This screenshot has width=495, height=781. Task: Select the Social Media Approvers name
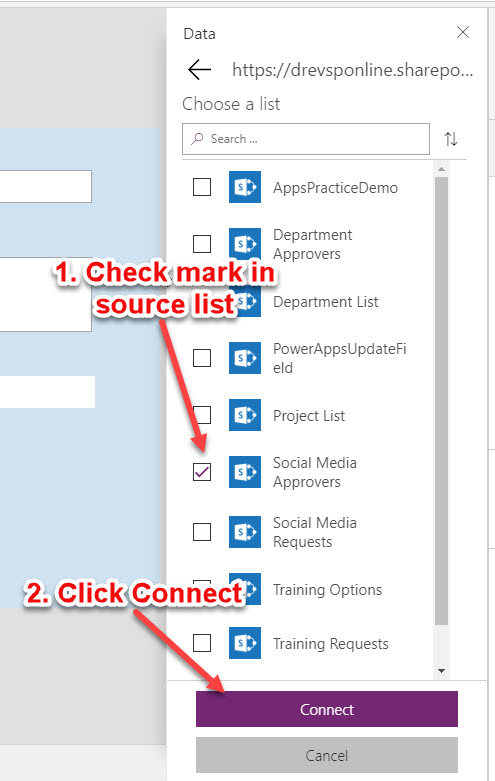pyautogui.click(x=315, y=472)
